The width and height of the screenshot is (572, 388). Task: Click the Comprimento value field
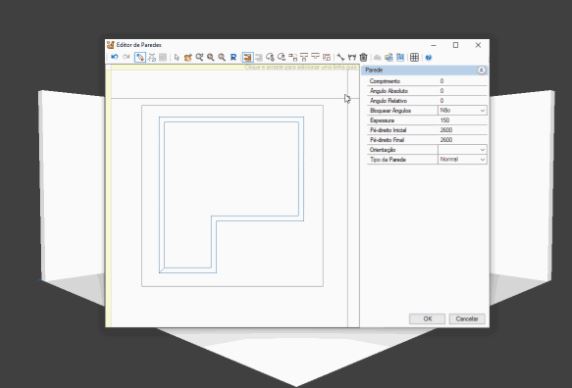[x=462, y=81]
